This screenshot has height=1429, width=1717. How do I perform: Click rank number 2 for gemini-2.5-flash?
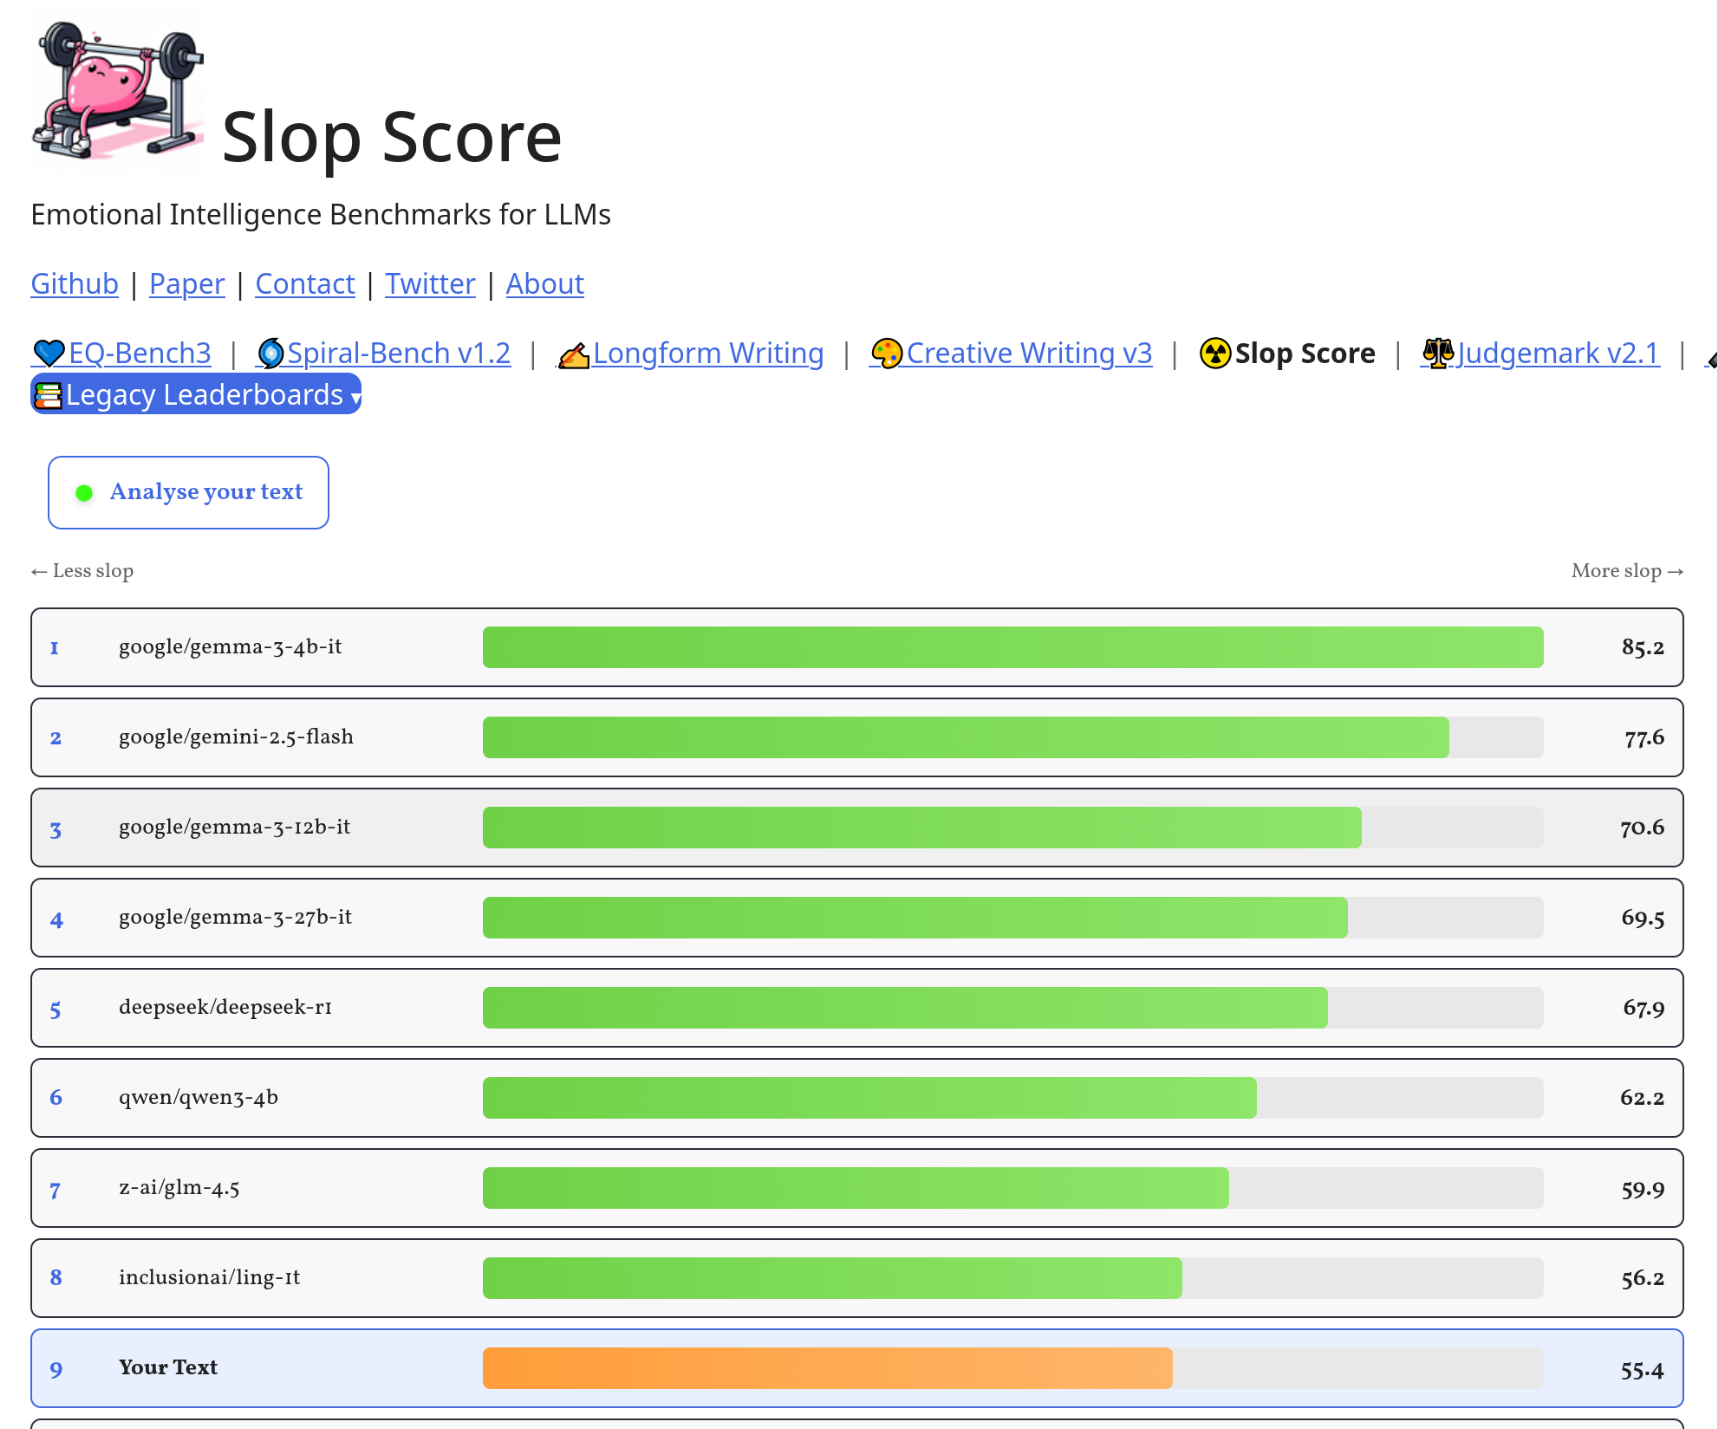pos(56,738)
